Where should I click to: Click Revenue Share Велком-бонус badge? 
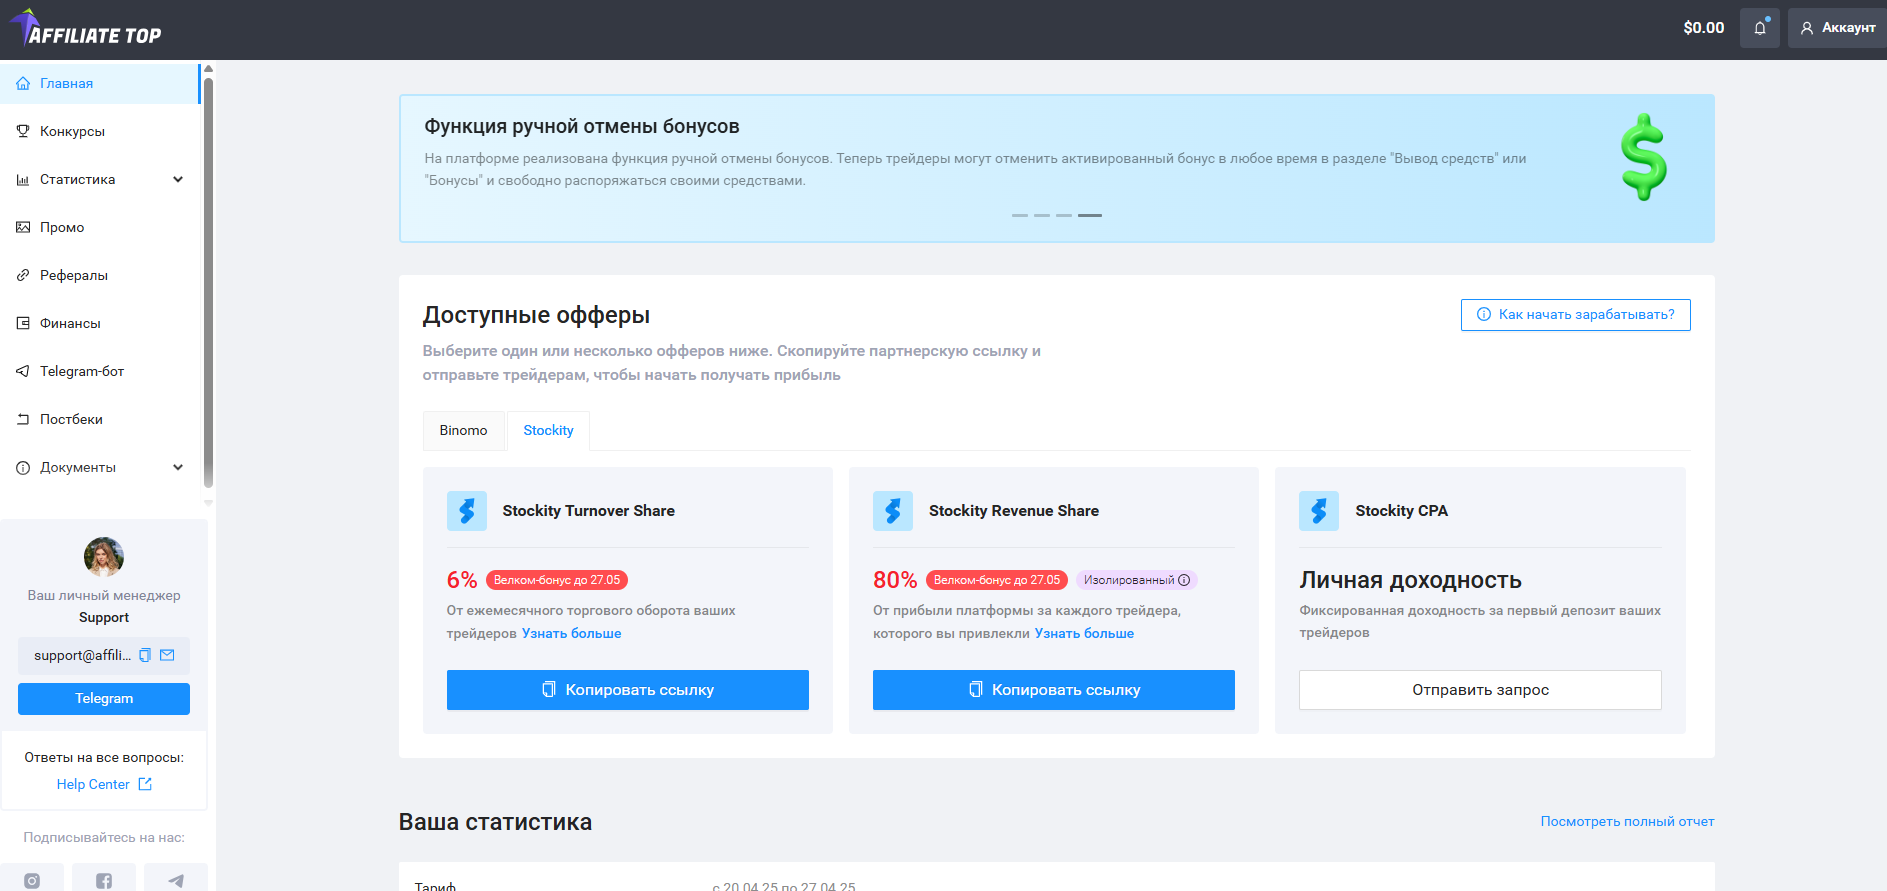(997, 580)
